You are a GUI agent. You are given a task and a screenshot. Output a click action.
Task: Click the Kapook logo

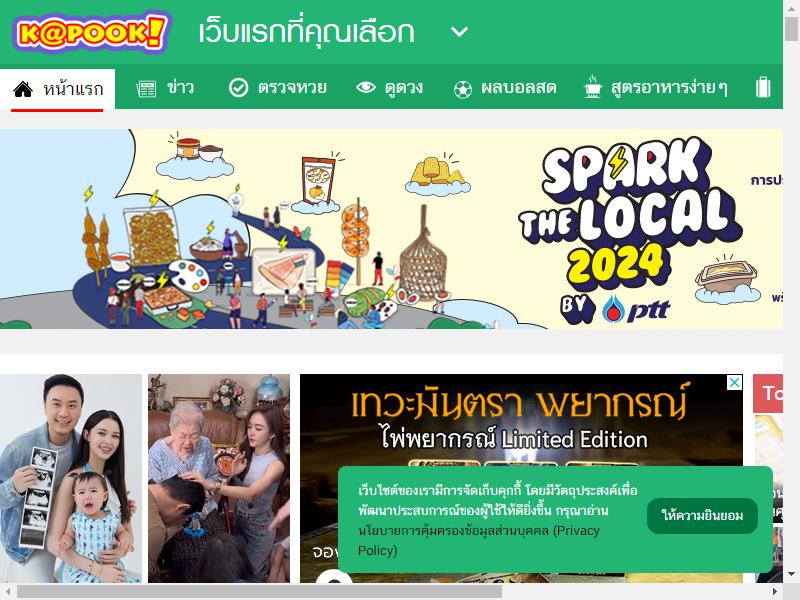pos(91,33)
